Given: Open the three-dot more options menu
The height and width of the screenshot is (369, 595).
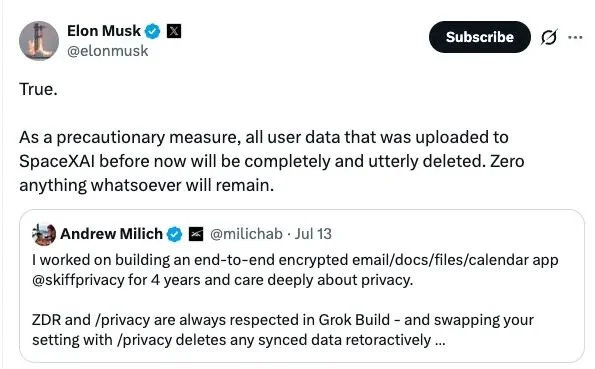Looking at the screenshot, I should [575, 37].
